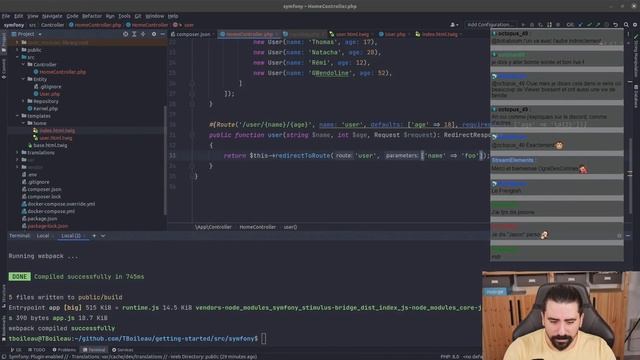The width and height of the screenshot is (640, 360).
Task: Click Project panel vertical scrollbar
Action: [x=165, y=159]
